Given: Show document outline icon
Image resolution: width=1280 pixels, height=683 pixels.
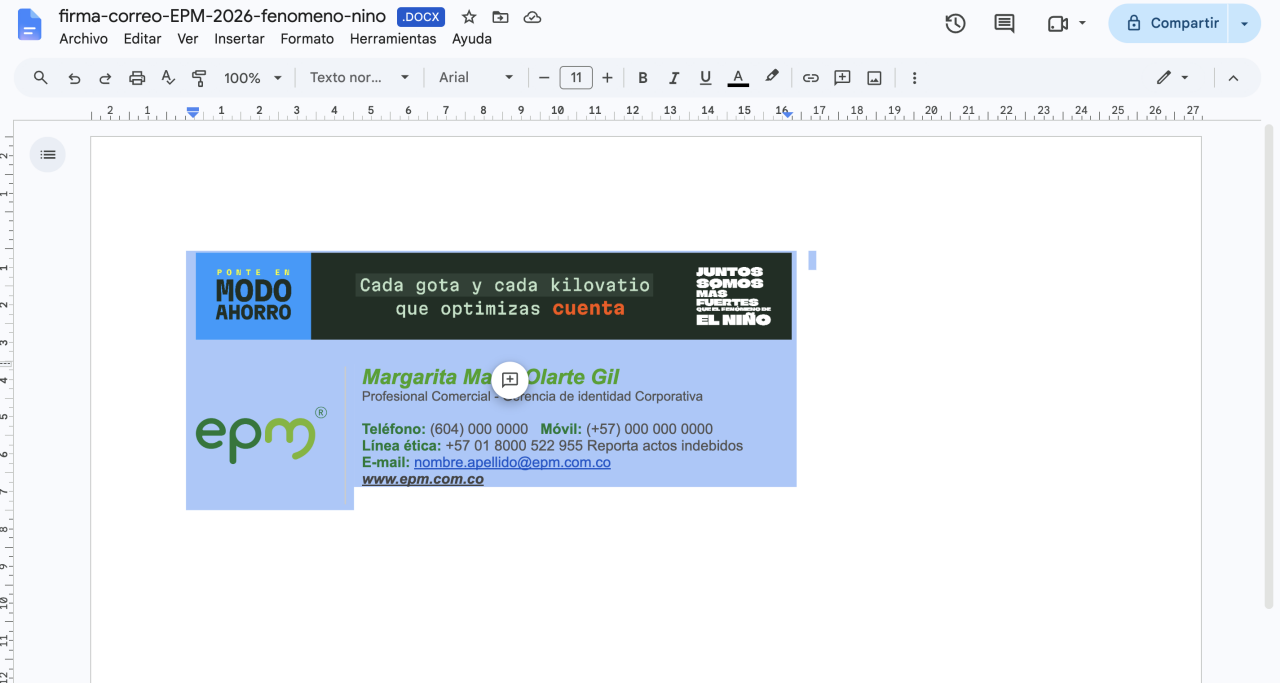Looking at the screenshot, I should pyautogui.click(x=48, y=154).
